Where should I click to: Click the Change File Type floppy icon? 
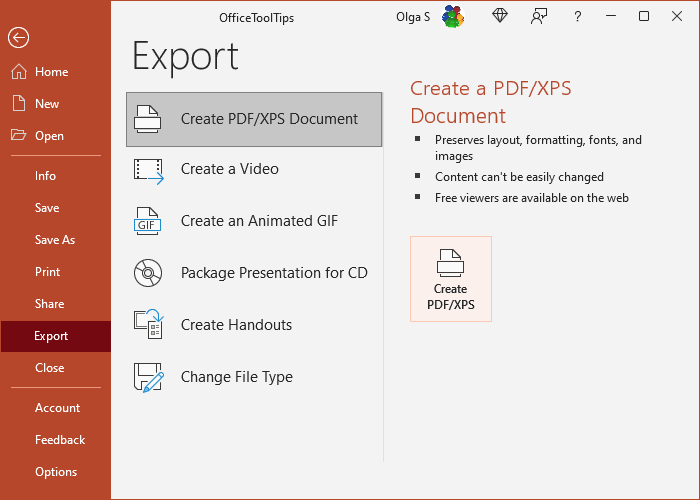[x=149, y=378]
